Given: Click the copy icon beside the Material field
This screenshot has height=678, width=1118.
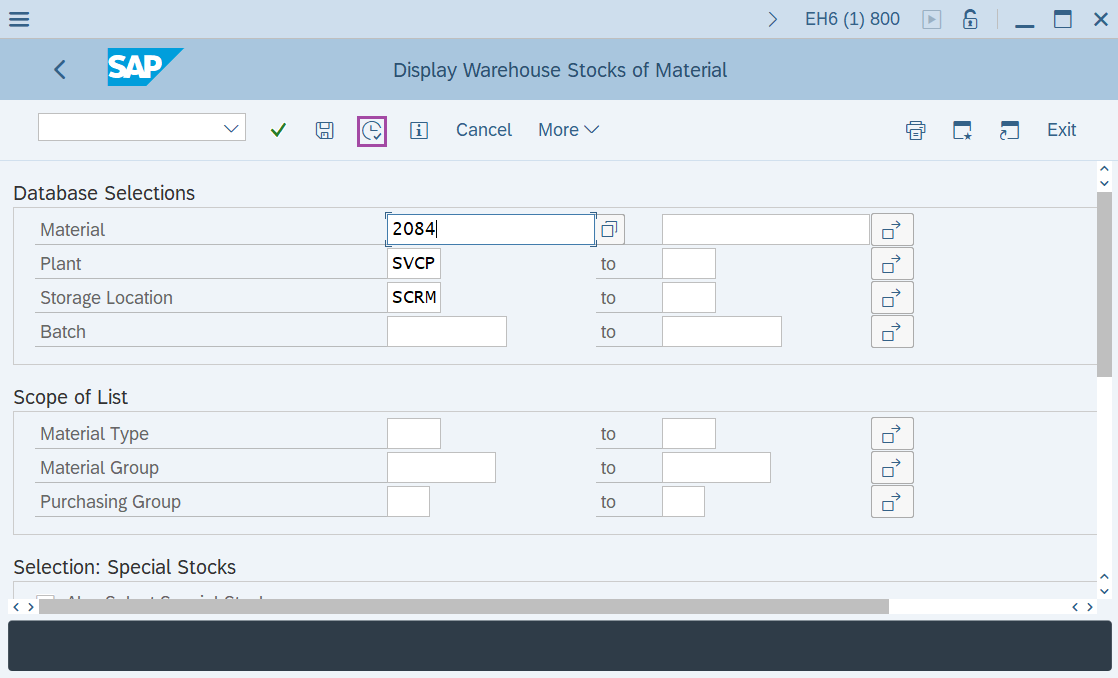Looking at the screenshot, I should click(609, 229).
